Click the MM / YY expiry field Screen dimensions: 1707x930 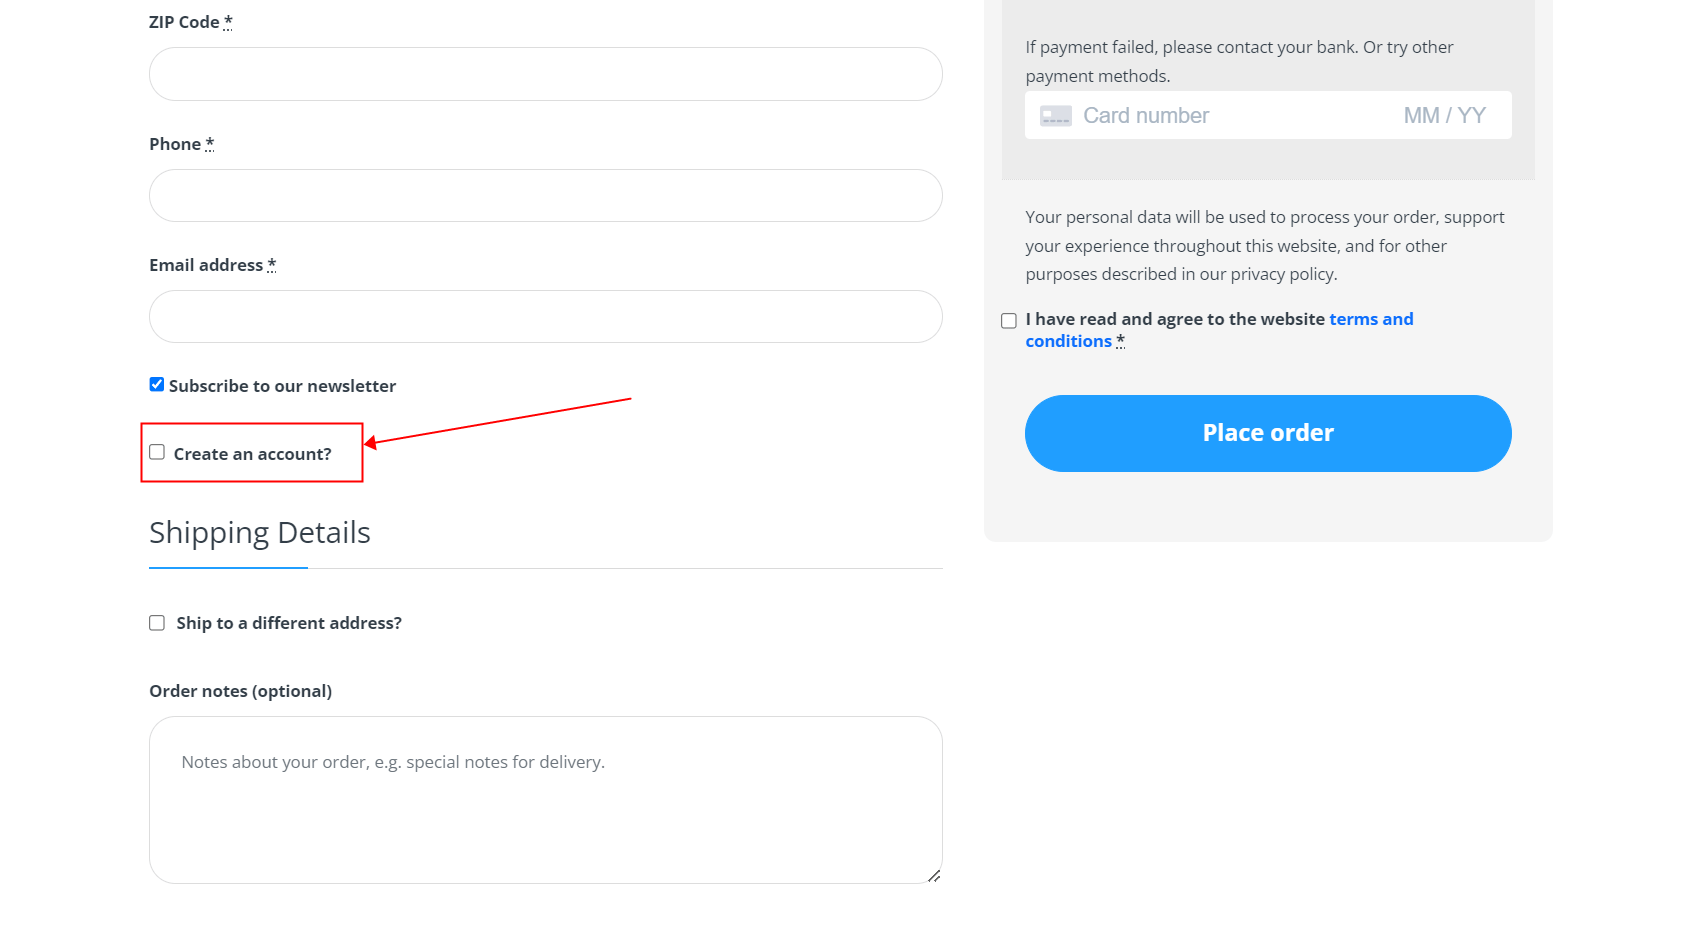coord(1444,116)
